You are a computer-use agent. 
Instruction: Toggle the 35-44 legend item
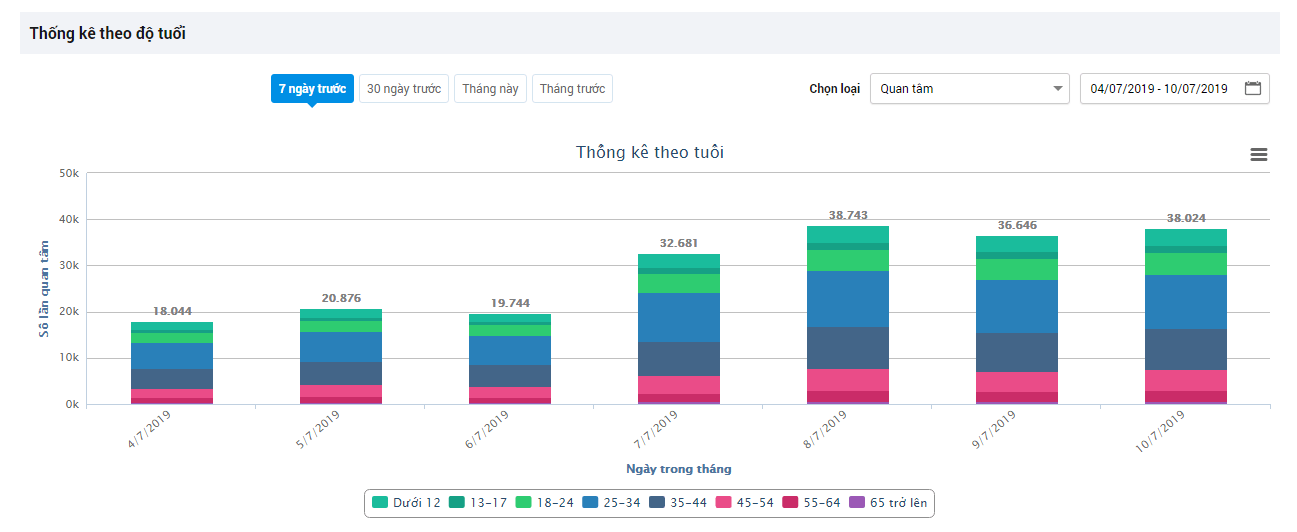pyautogui.click(x=677, y=503)
